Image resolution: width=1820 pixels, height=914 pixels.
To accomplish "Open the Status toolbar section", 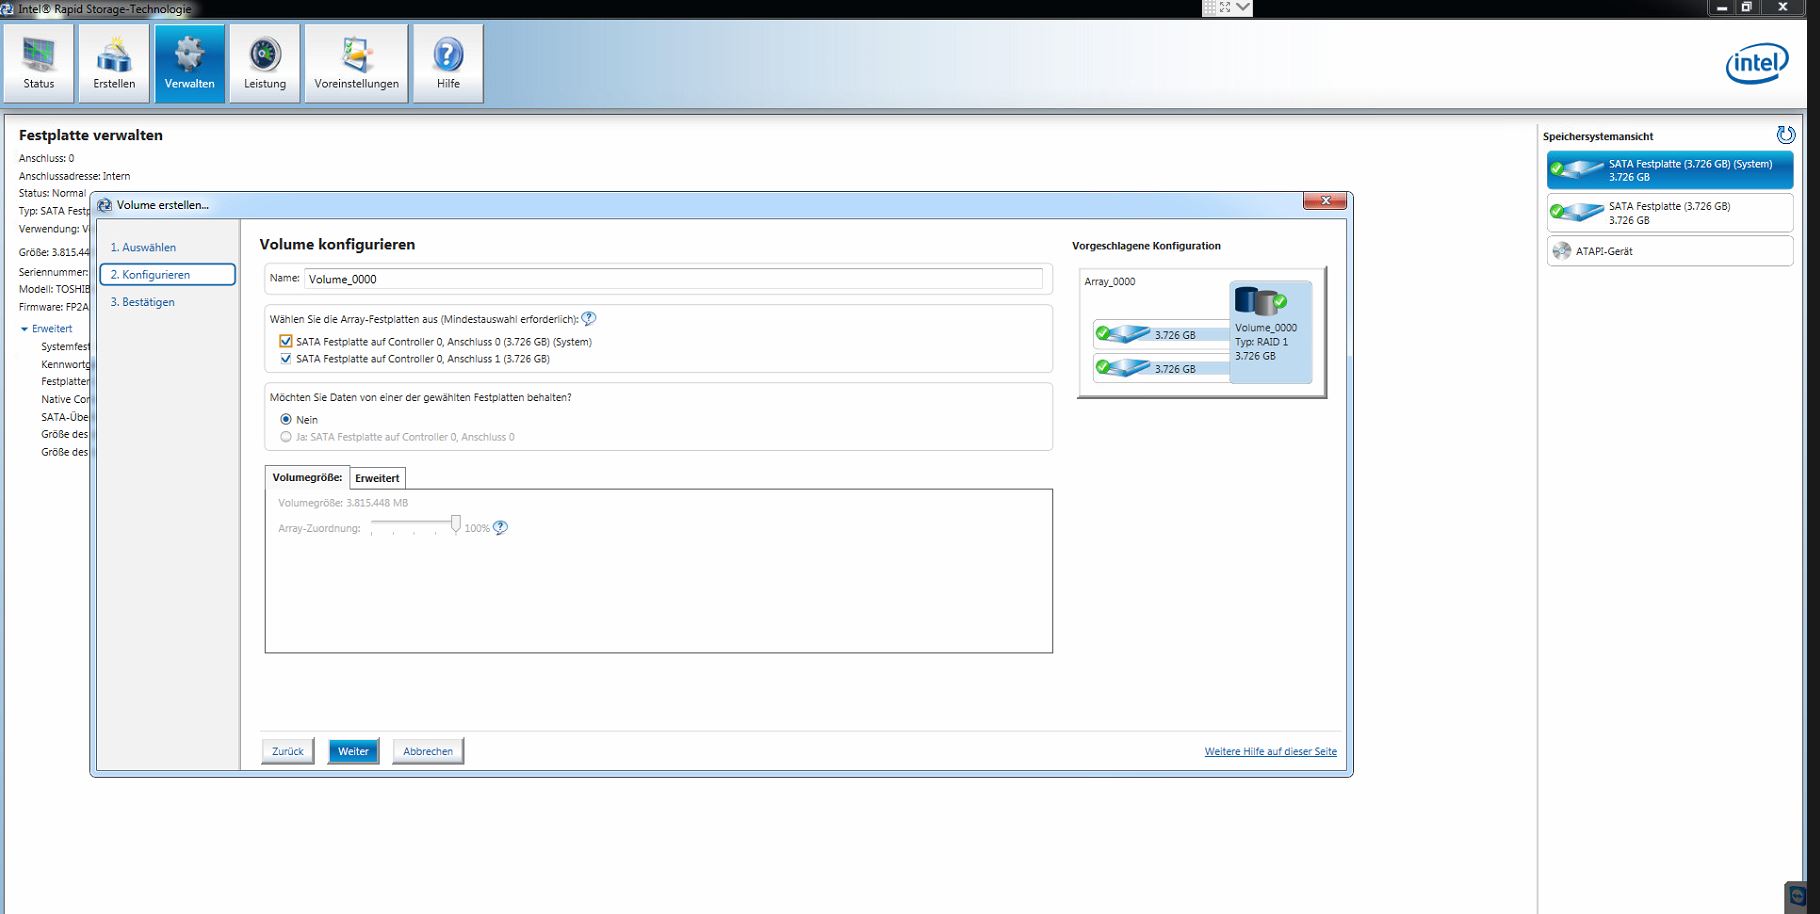I will point(39,63).
